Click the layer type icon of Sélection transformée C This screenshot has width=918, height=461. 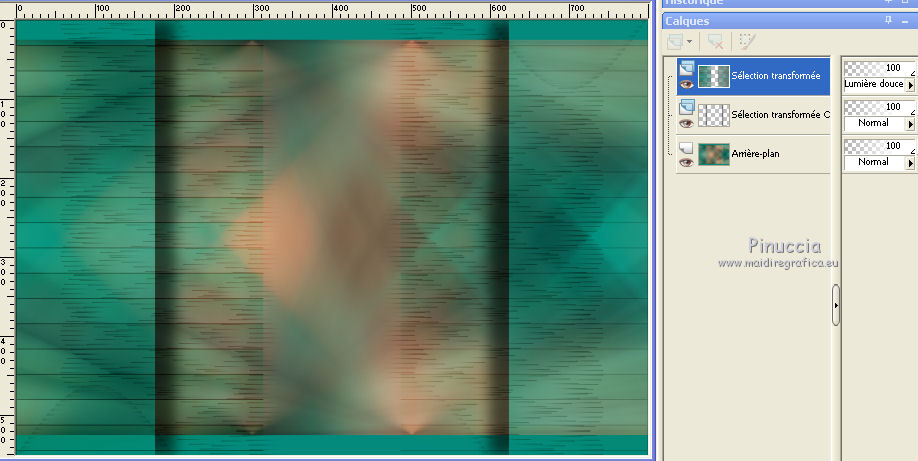686,108
